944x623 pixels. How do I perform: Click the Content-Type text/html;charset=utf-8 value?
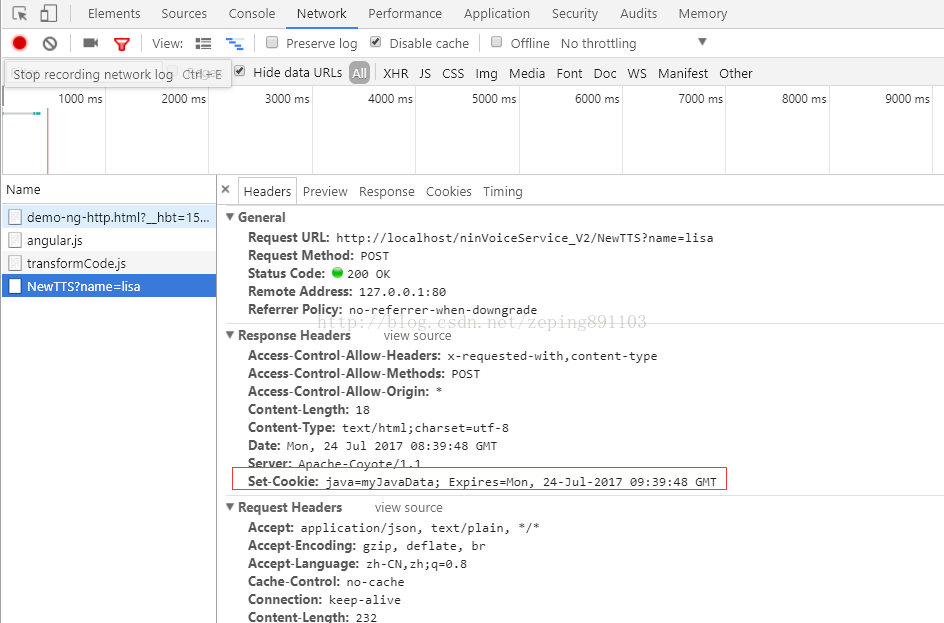(x=425, y=428)
